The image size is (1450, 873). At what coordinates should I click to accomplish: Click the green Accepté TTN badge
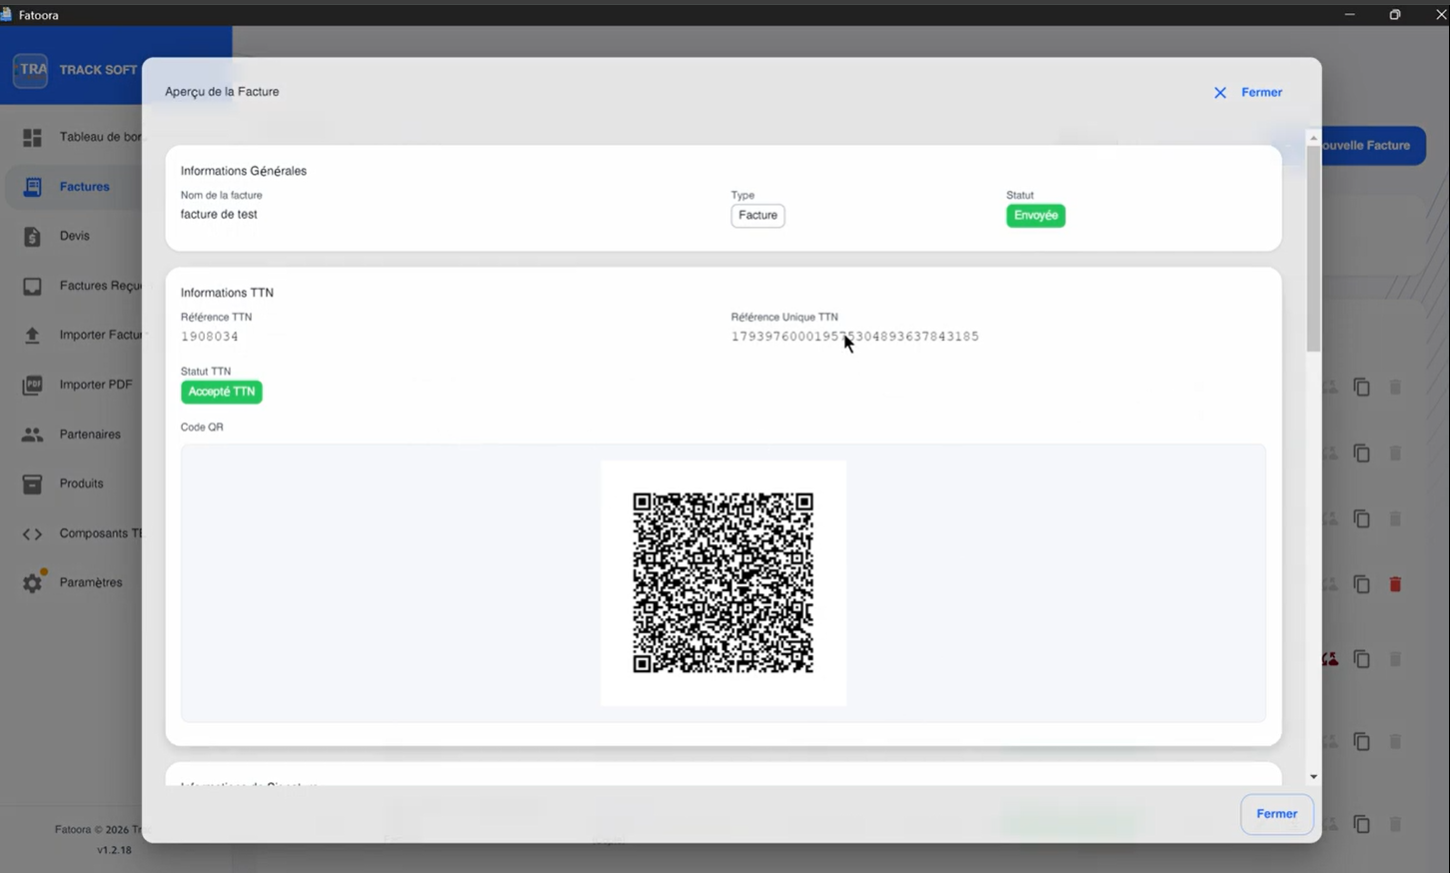221,392
